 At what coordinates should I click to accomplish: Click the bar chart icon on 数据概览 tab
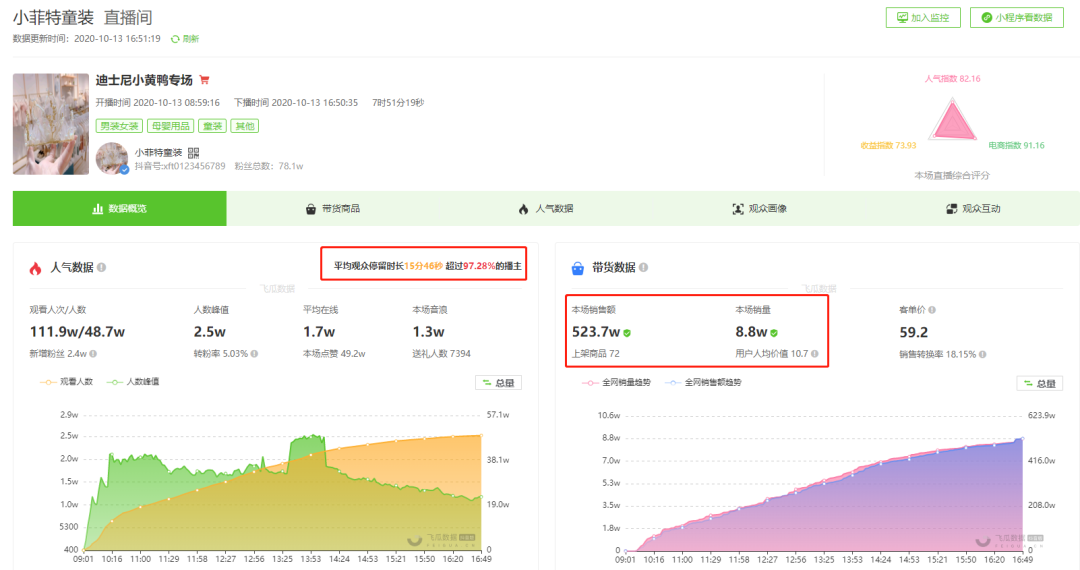click(98, 209)
